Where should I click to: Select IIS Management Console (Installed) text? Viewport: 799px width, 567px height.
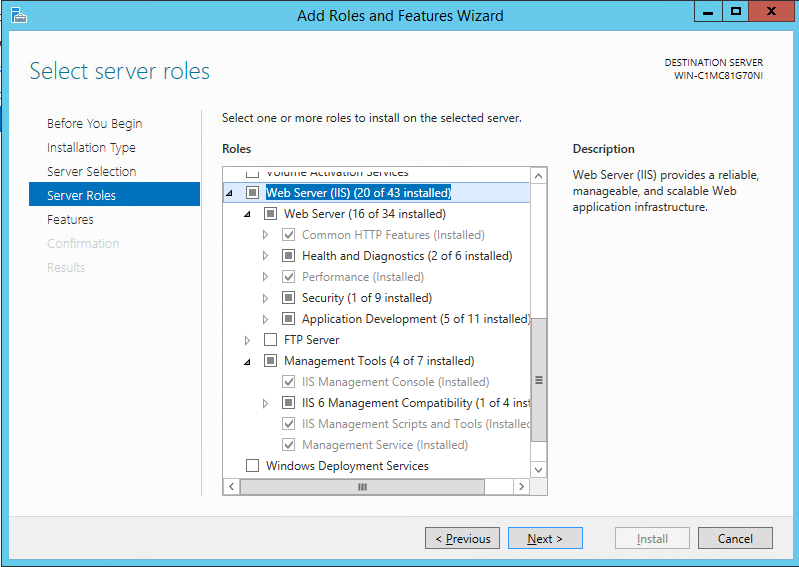tap(395, 382)
